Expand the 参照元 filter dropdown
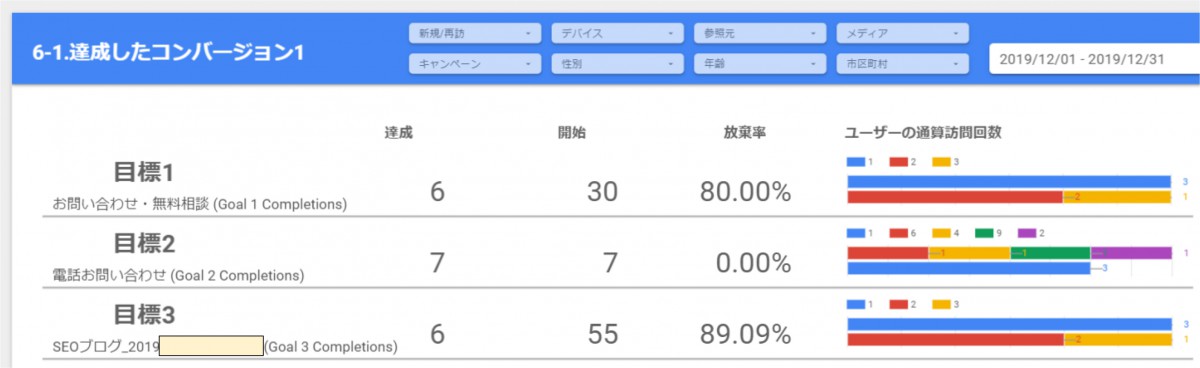Screen dimensions: 1200x368 point(760,33)
